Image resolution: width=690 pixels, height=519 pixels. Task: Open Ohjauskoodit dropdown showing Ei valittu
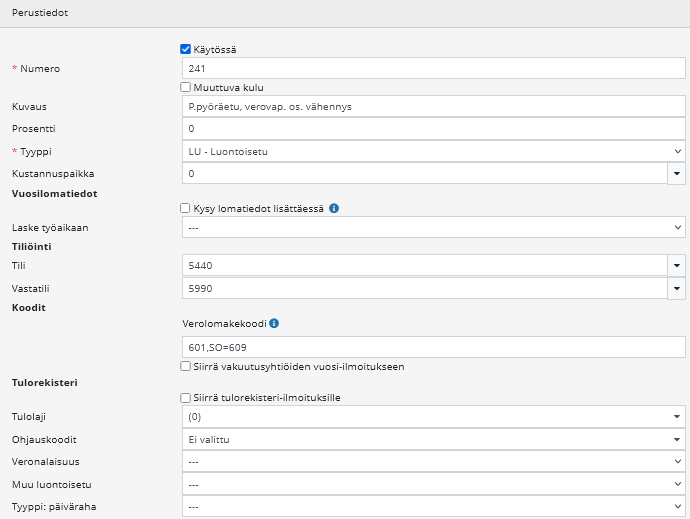(433, 438)
